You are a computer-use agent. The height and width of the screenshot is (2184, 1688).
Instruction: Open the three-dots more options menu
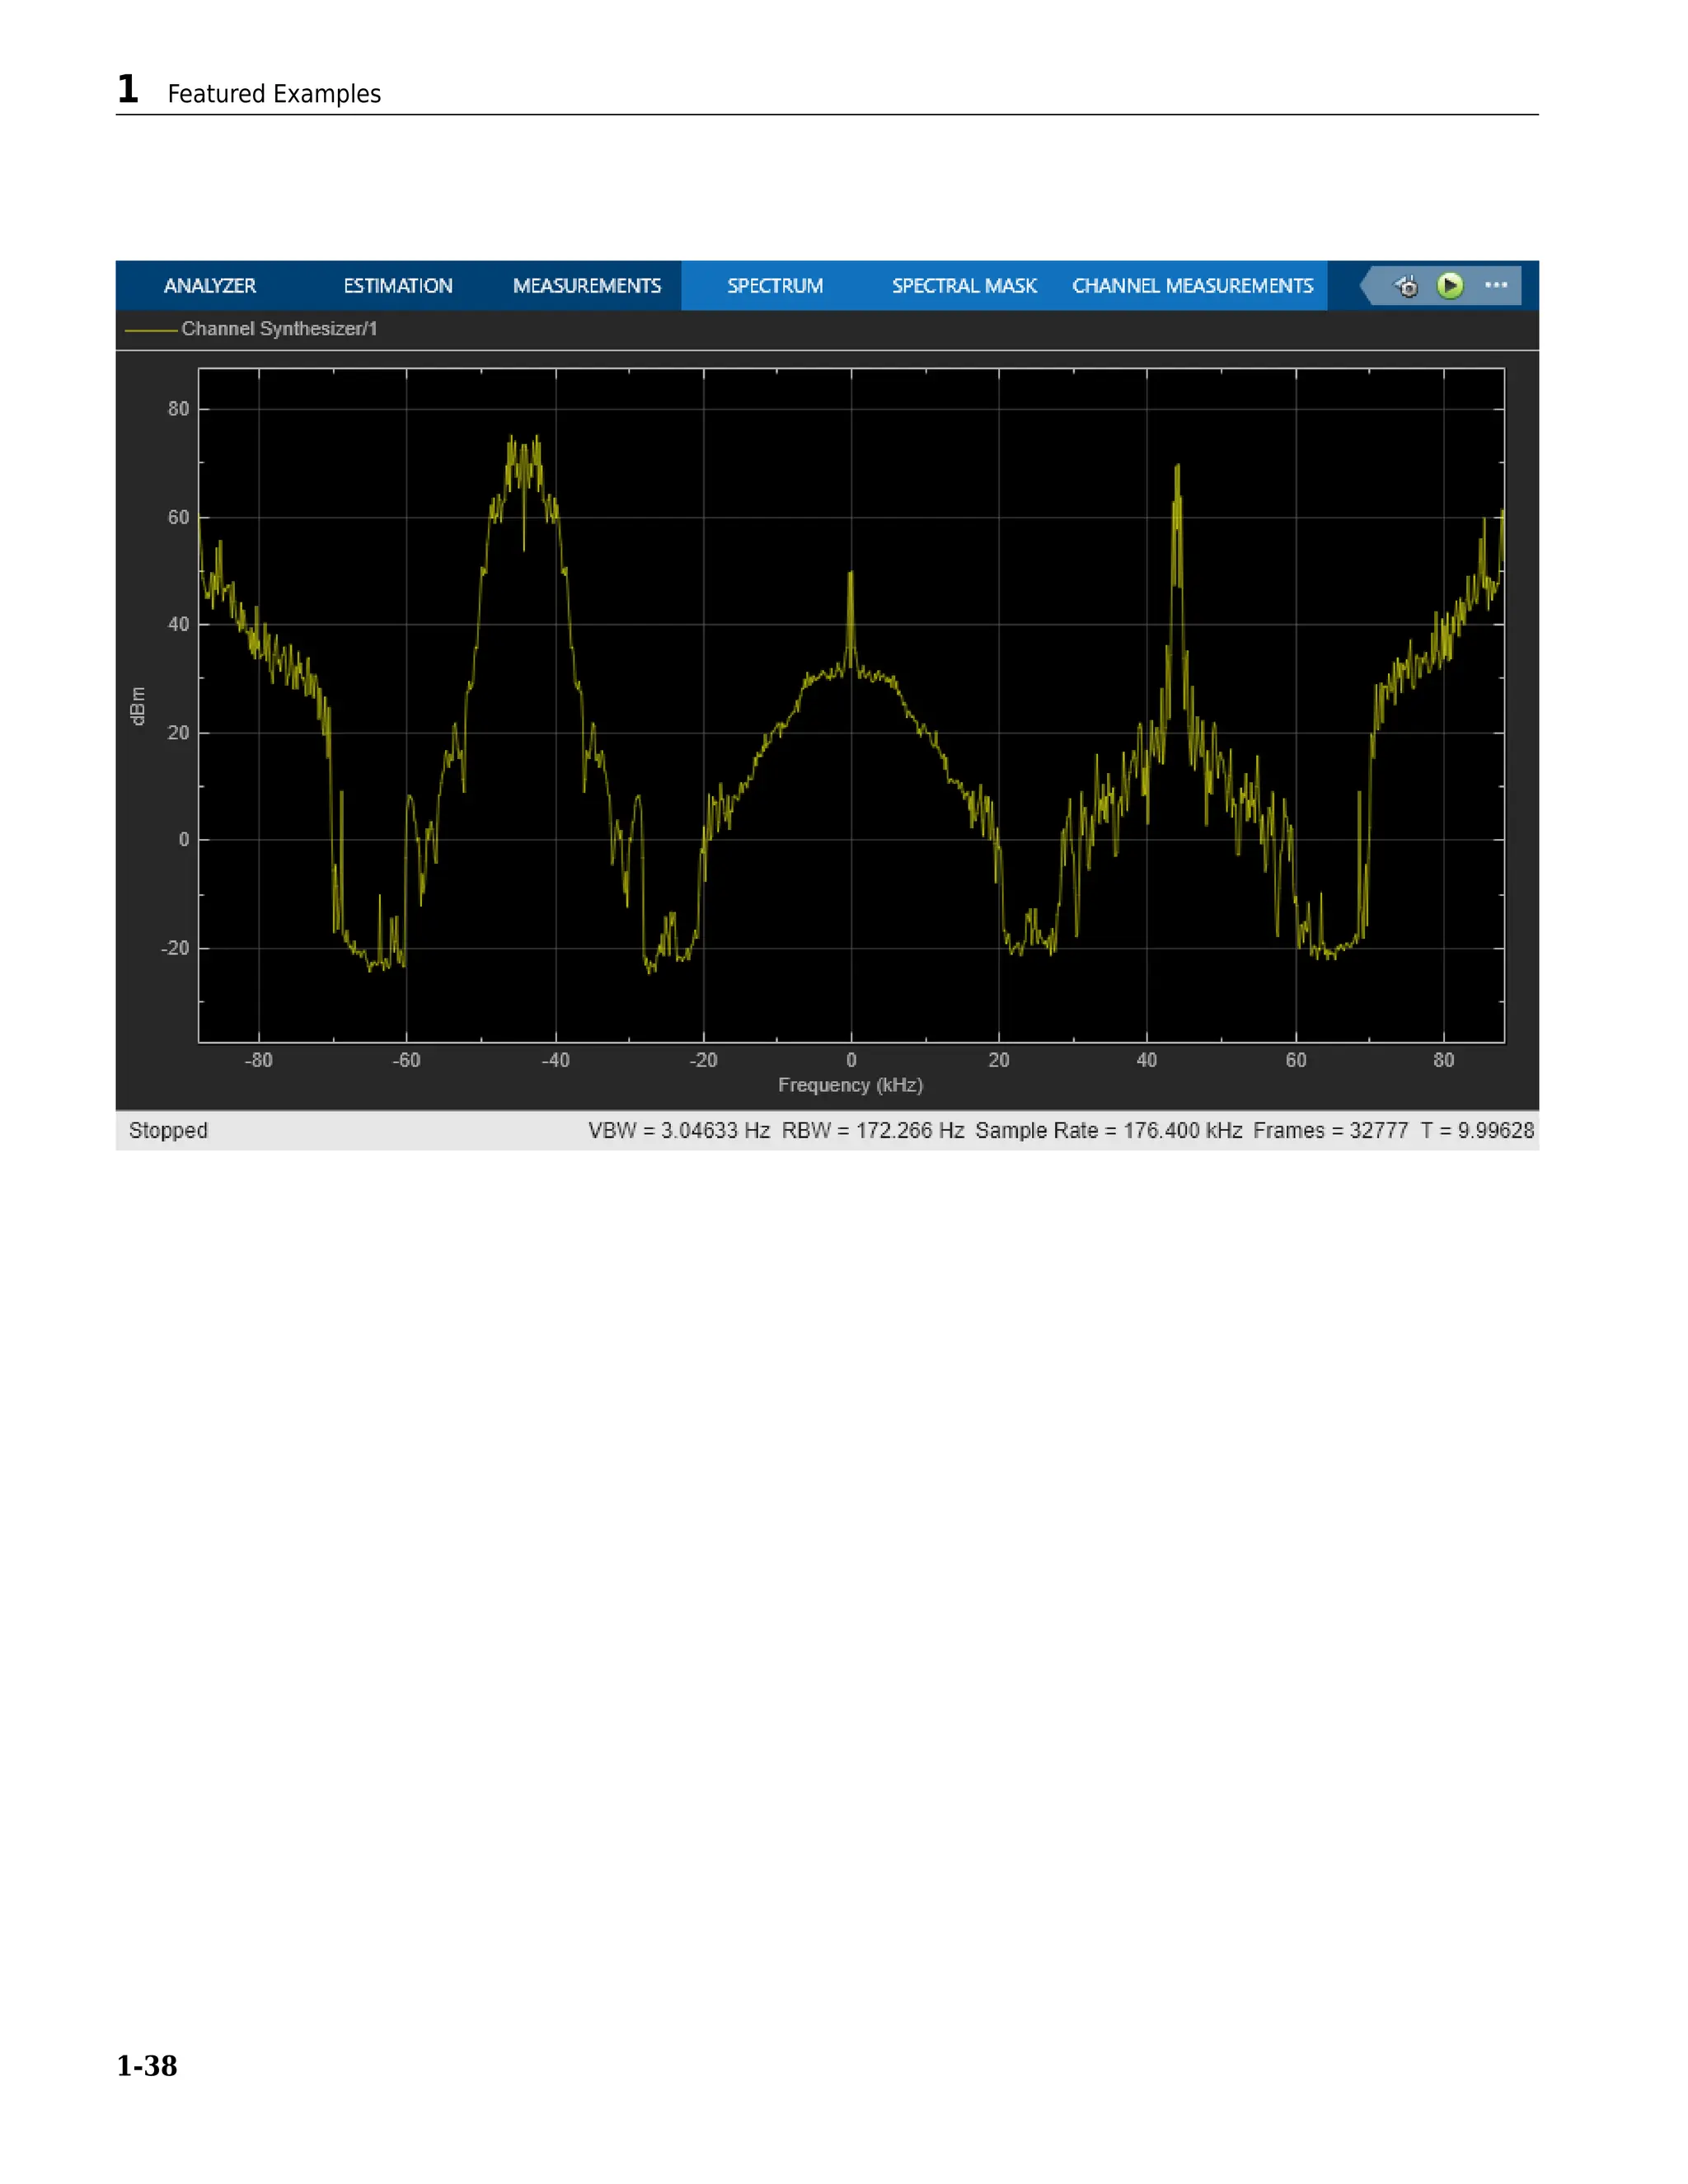click(1496, 286)
